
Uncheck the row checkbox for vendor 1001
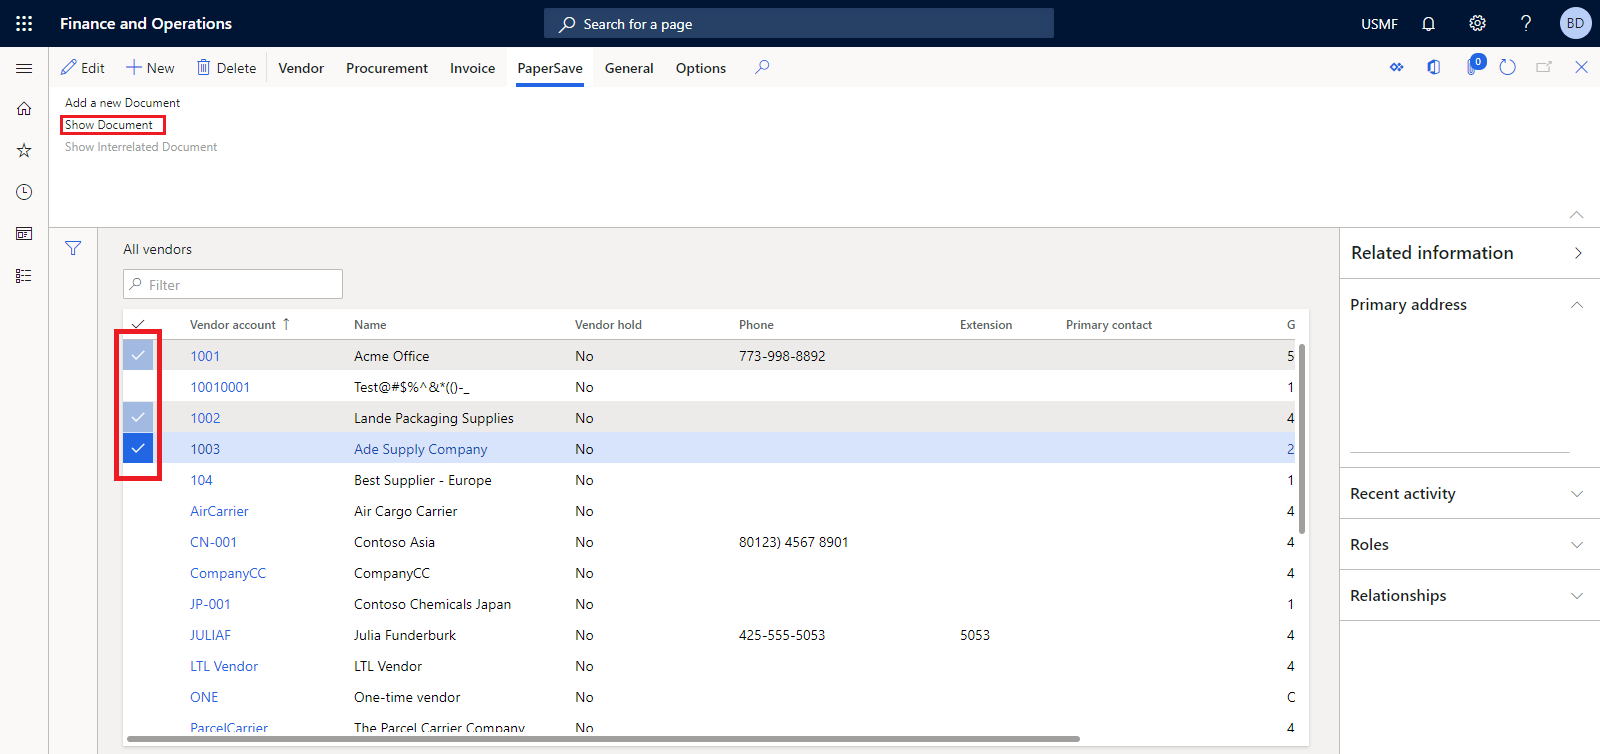(138, 356)
